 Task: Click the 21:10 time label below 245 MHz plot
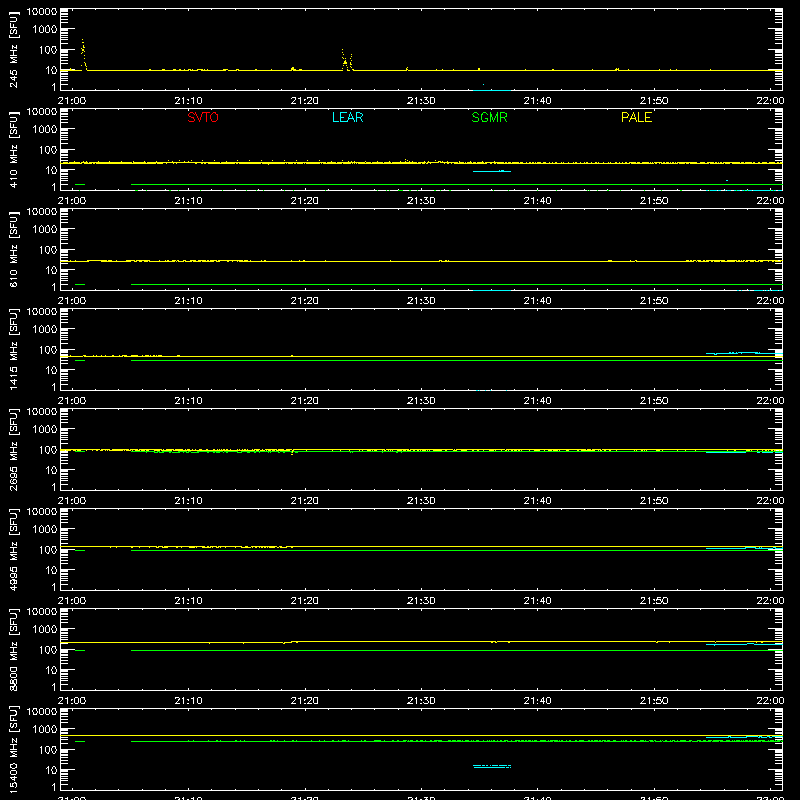pyautogui.click(x=188, y=101)
